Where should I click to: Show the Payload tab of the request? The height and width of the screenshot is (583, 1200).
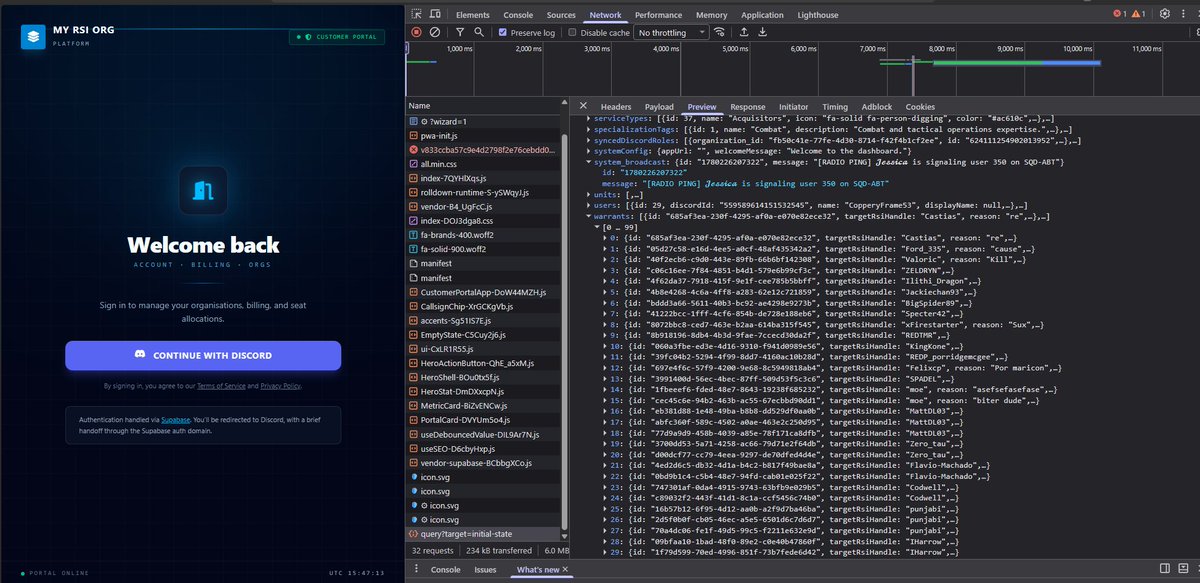coord(659,107)
